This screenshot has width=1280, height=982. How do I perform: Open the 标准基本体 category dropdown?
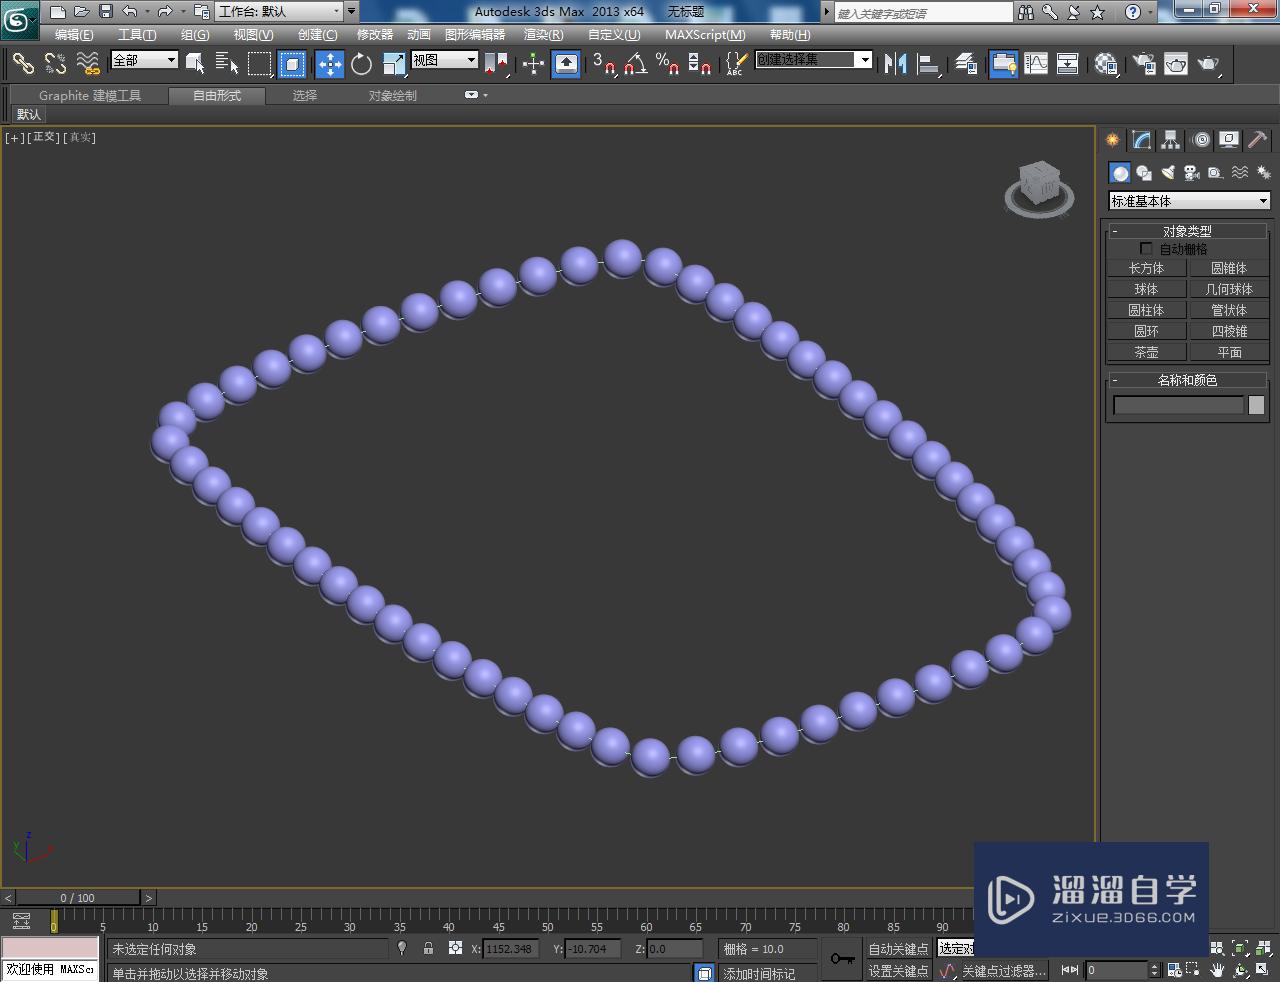1189,201
